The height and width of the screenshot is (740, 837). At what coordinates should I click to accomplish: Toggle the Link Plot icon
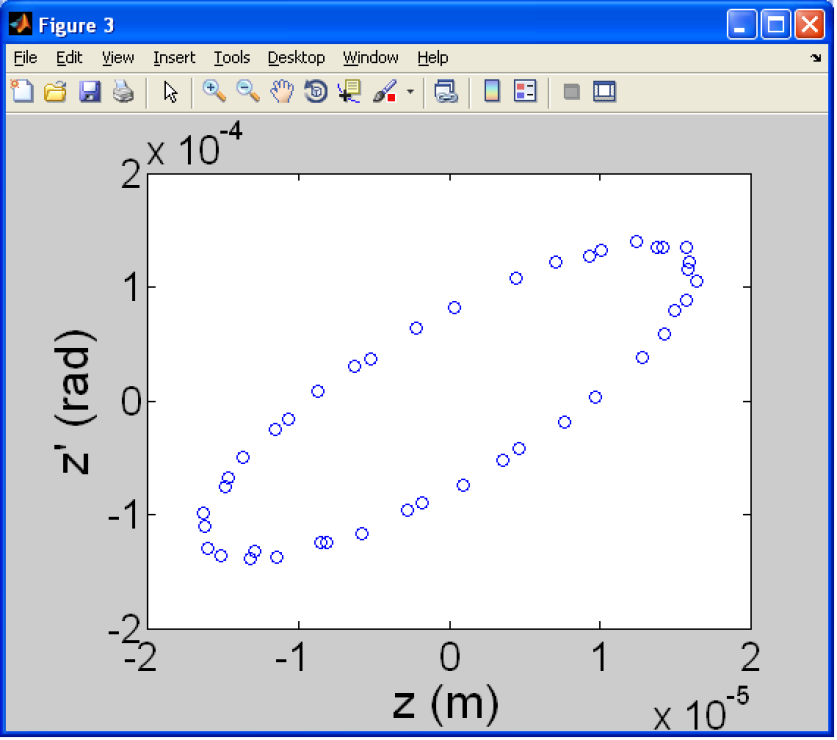coord(446,91)
